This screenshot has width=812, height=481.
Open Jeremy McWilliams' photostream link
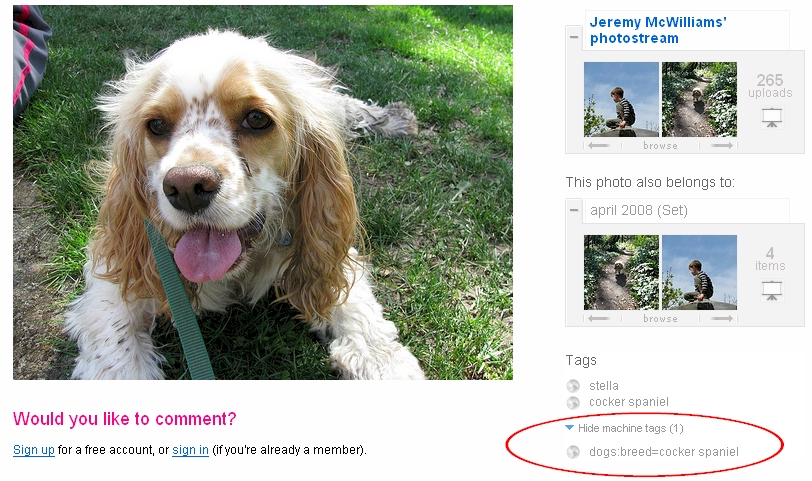[658, 30]
